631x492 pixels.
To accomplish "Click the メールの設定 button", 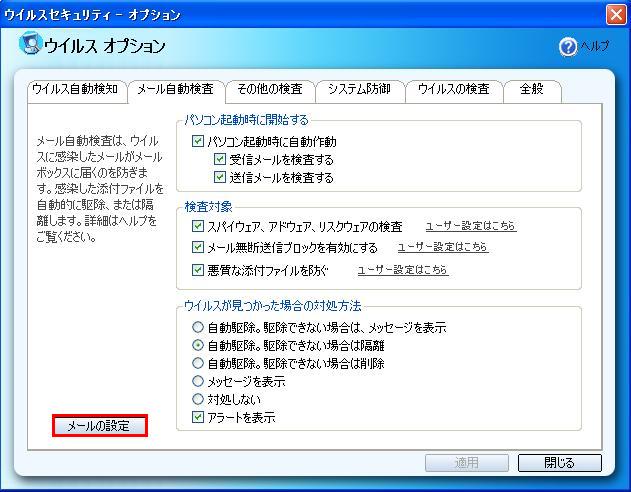I will [x=100, y=425].
